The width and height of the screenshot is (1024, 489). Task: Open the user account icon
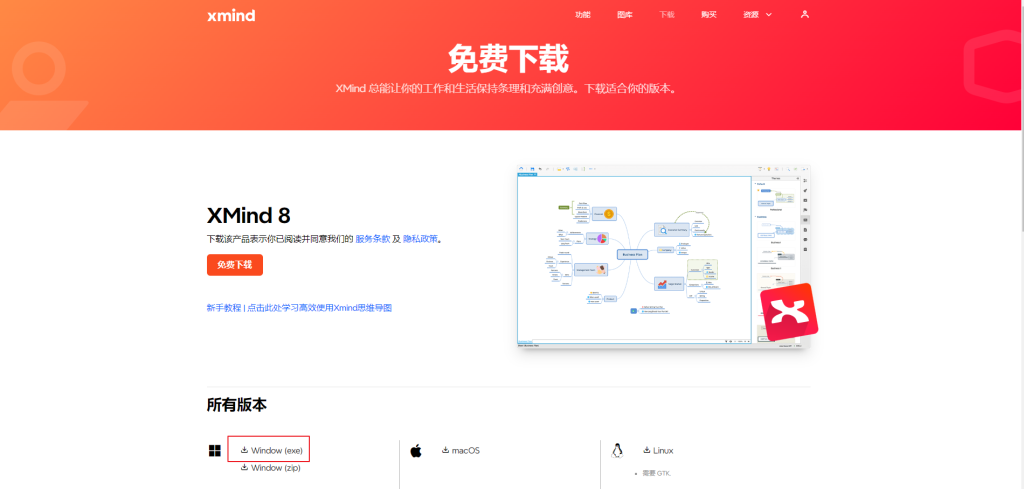click(x=805, y=14)
